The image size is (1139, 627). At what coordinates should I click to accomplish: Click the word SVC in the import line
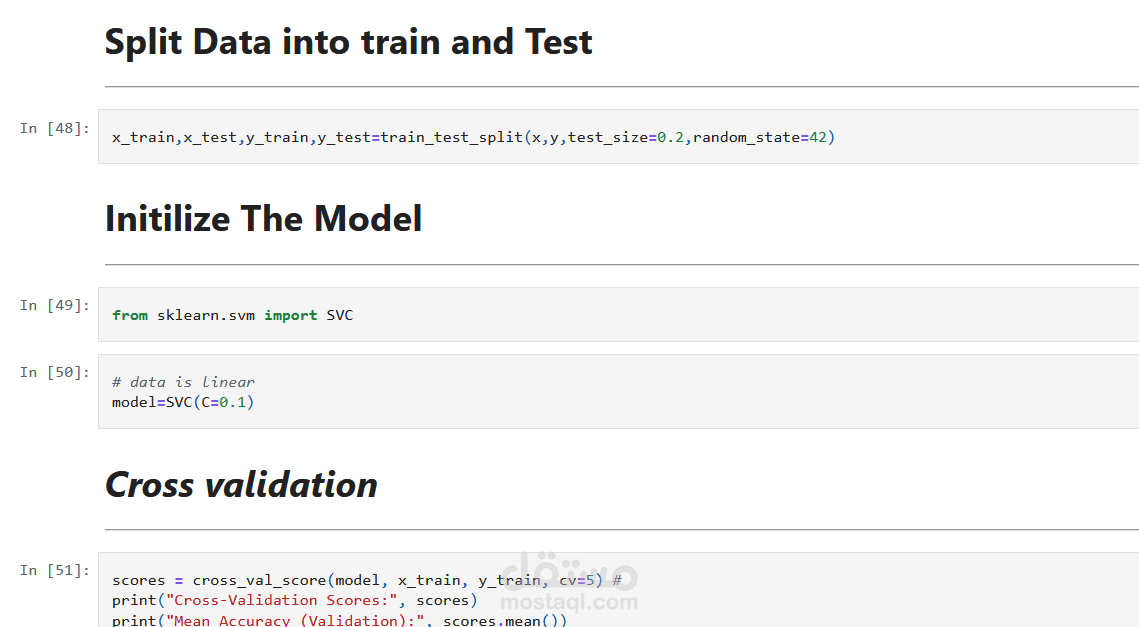[x=340, y=315]
